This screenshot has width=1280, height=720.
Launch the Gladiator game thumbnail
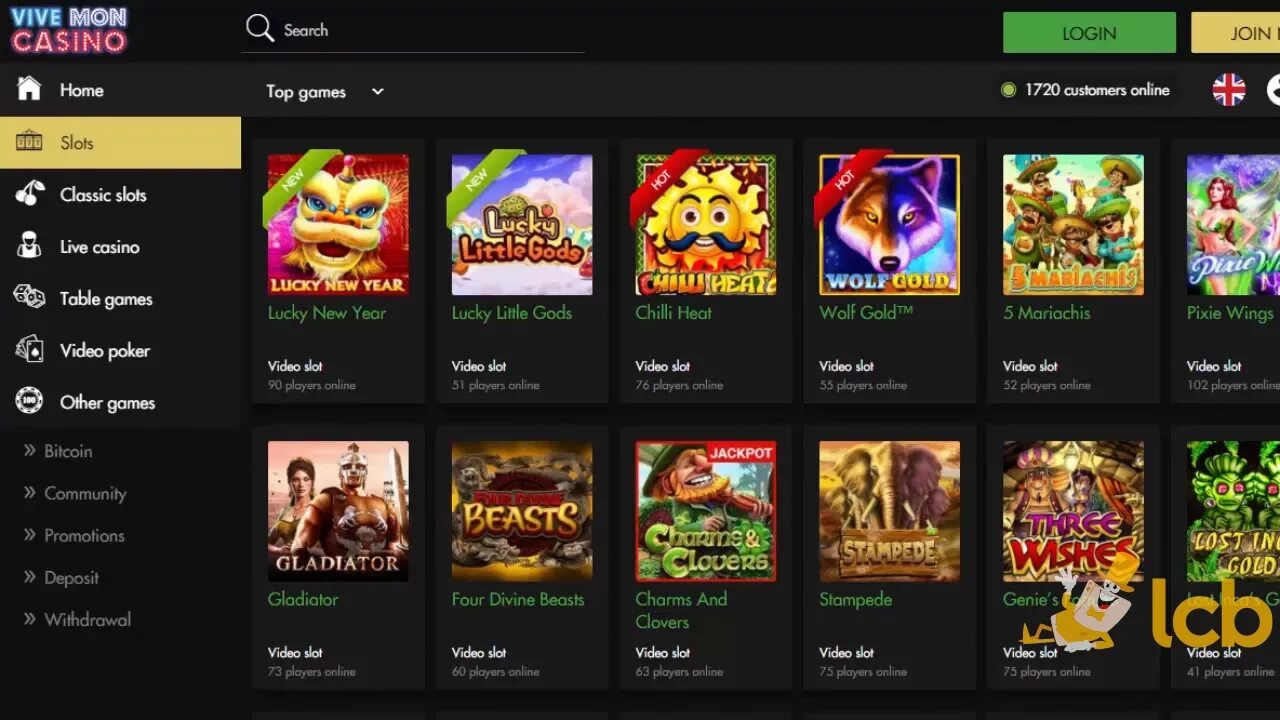pyautogui.click(x=338, y=511)
